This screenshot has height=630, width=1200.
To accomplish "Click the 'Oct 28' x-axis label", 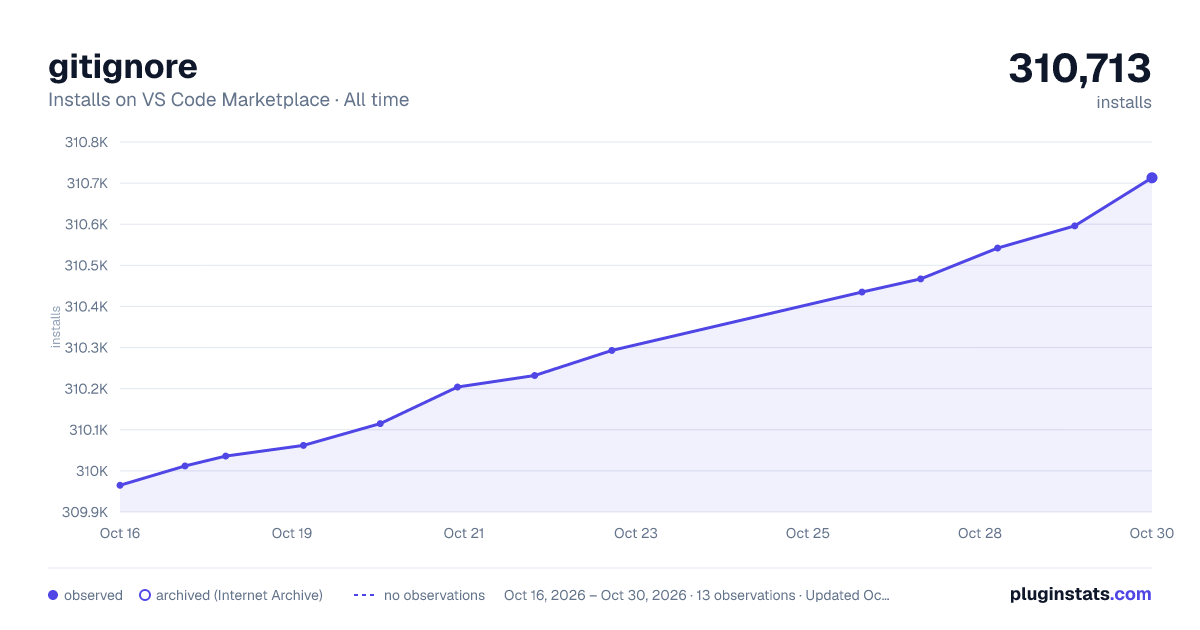I will pyautogui.click(x=980, y=533).
